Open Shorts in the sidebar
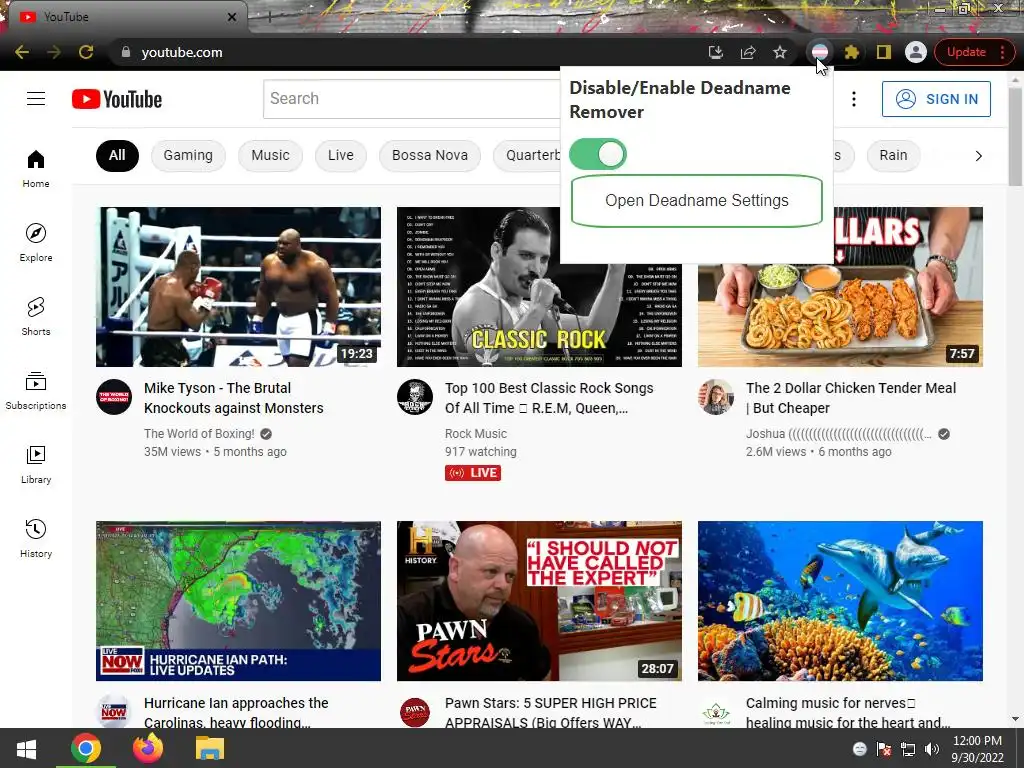The image size is (1024, 768). tap(36, 316)
